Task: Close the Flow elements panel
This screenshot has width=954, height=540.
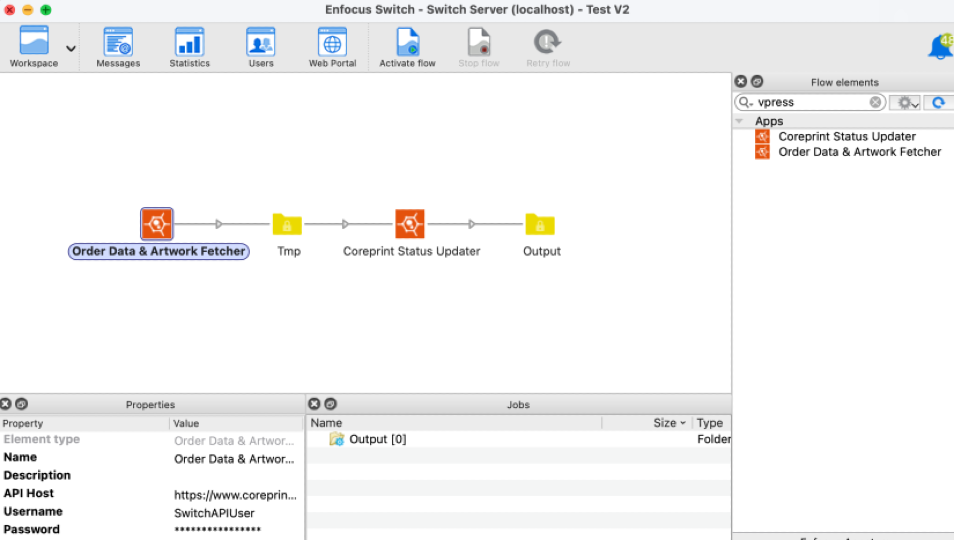Action: [x=740, y=81]
